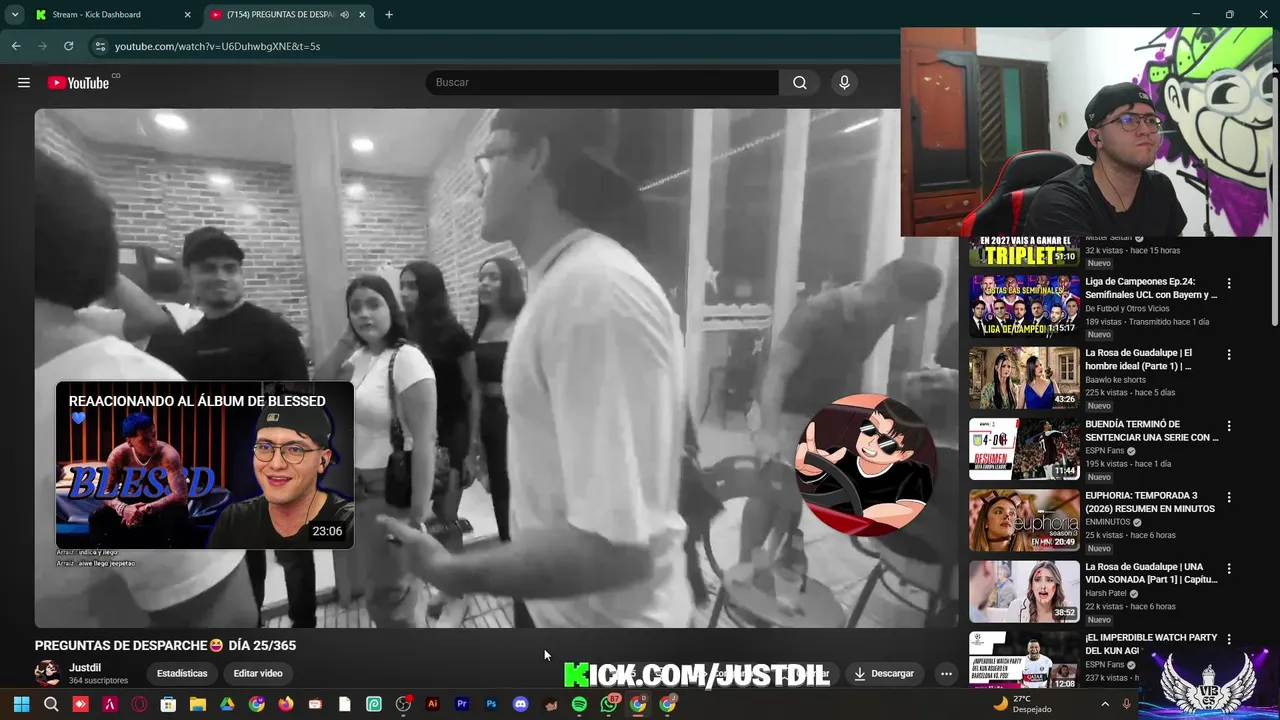Open WhatsApp from taskbar
1280x720 pixels.
tap(608, 704)
